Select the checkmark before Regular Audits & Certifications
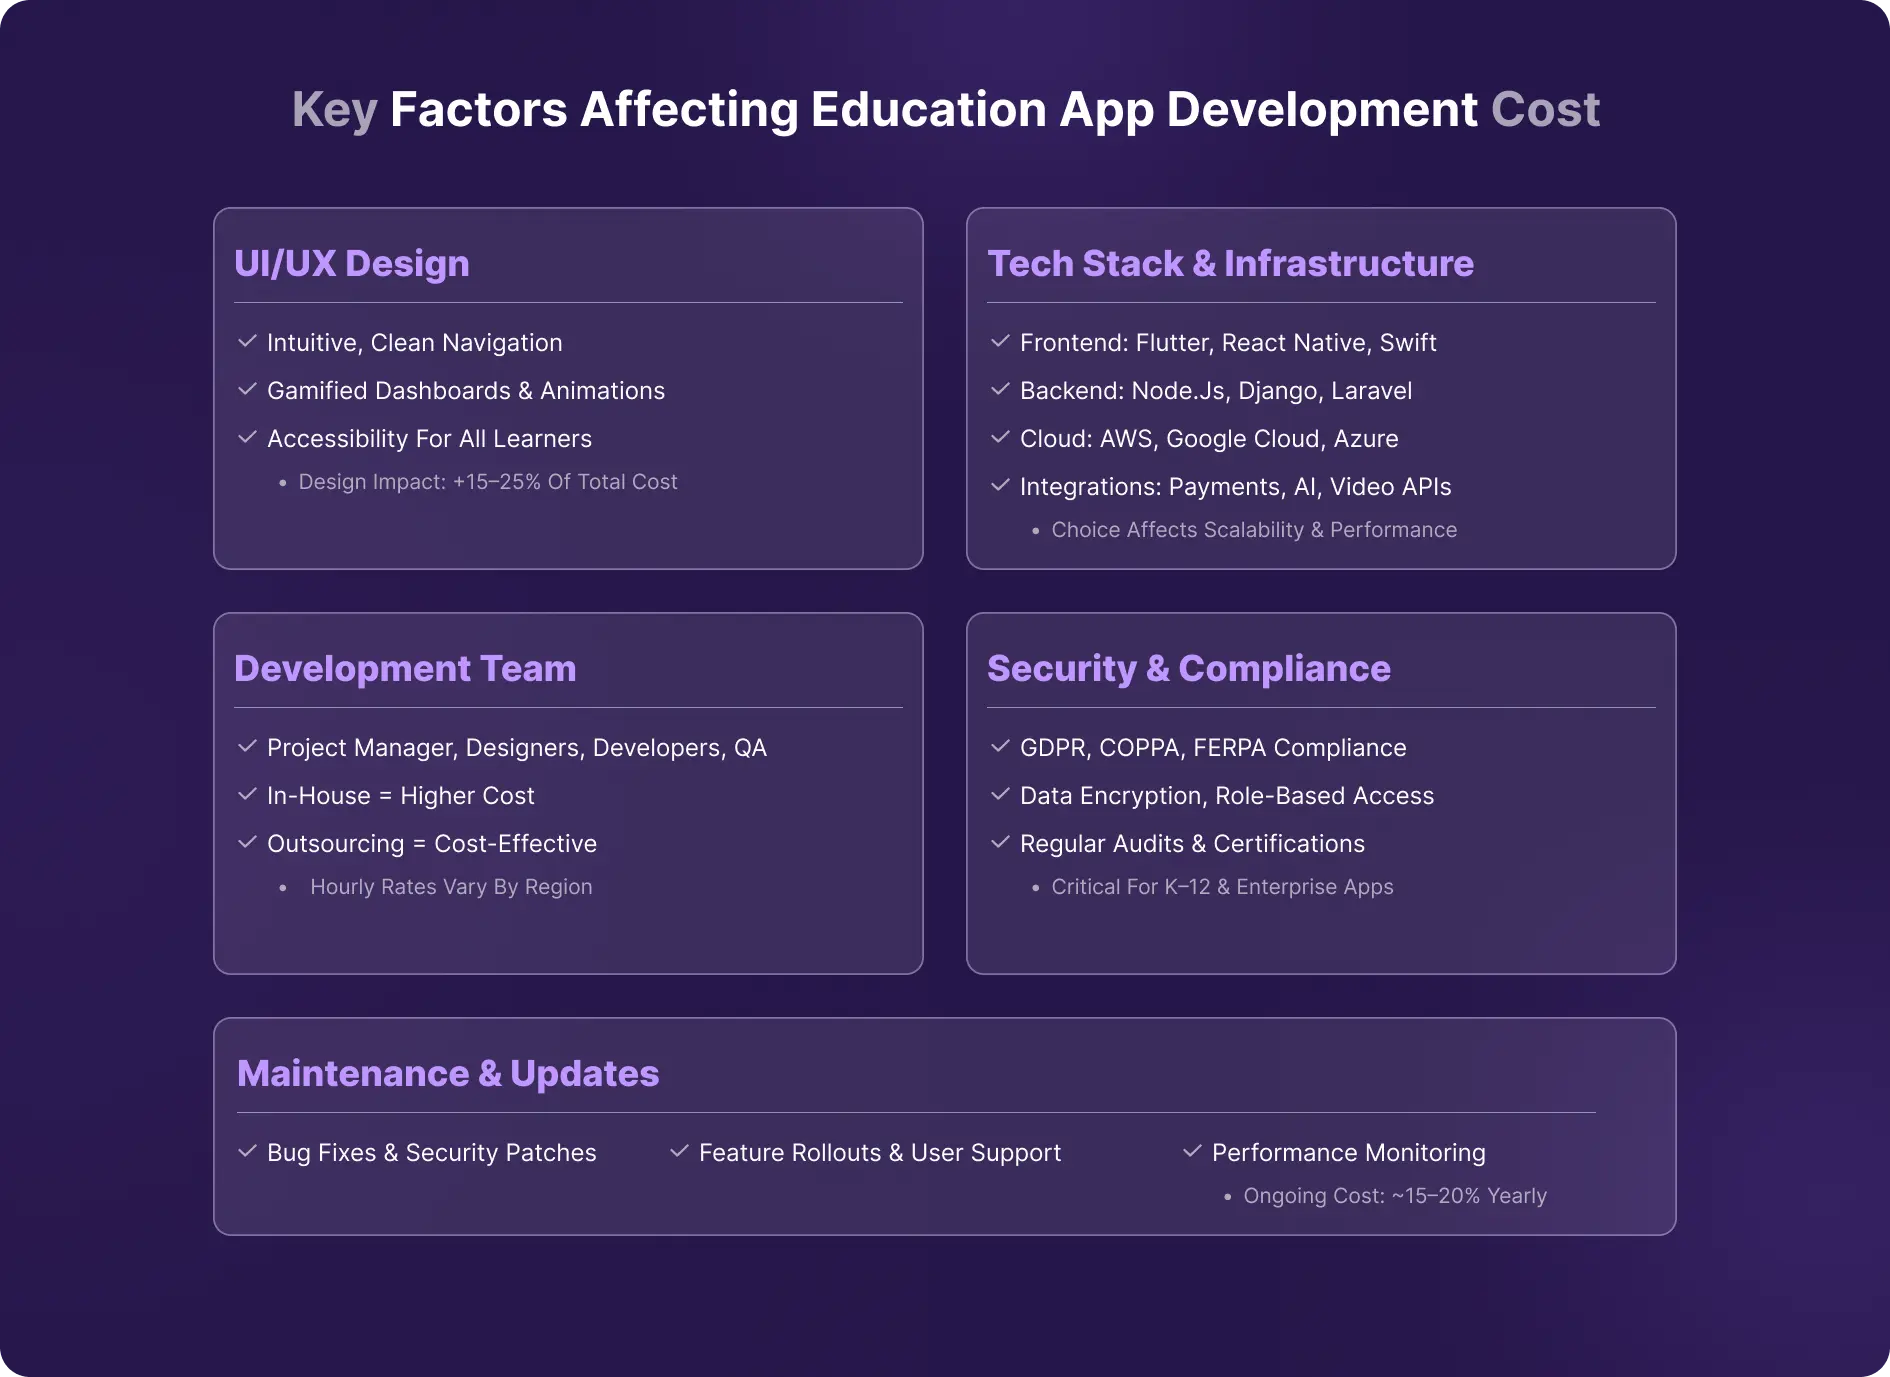The image size is (1890, 1377). tap(1000, 843)
